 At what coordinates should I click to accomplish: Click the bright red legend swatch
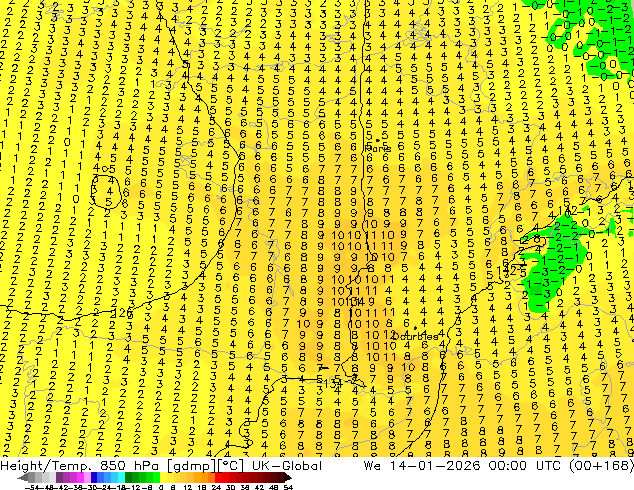[218, 477]
